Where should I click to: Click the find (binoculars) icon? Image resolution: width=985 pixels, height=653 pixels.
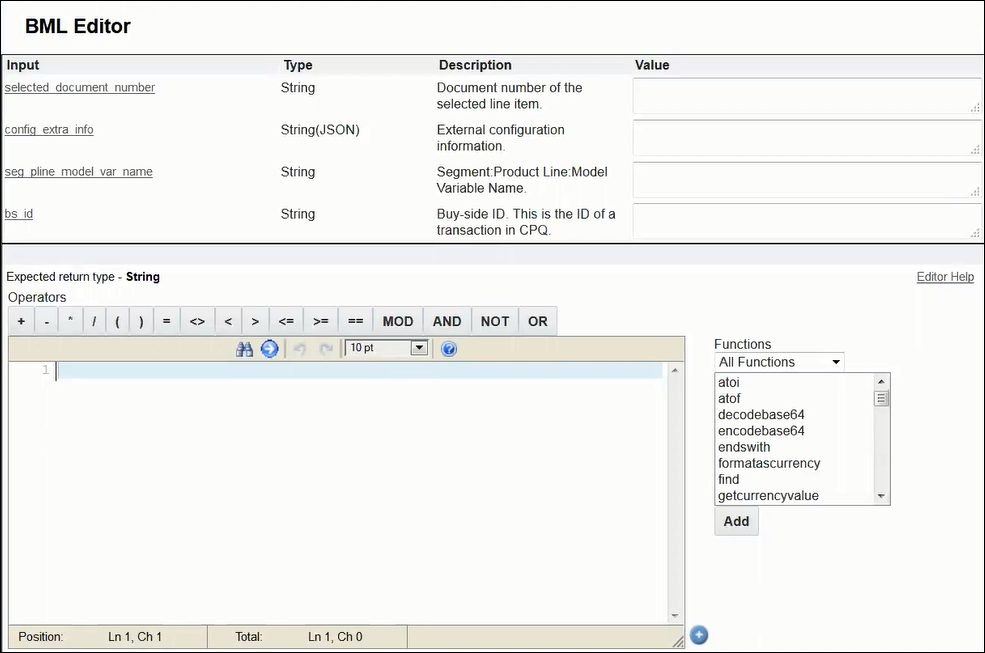[x=244, y=349]
